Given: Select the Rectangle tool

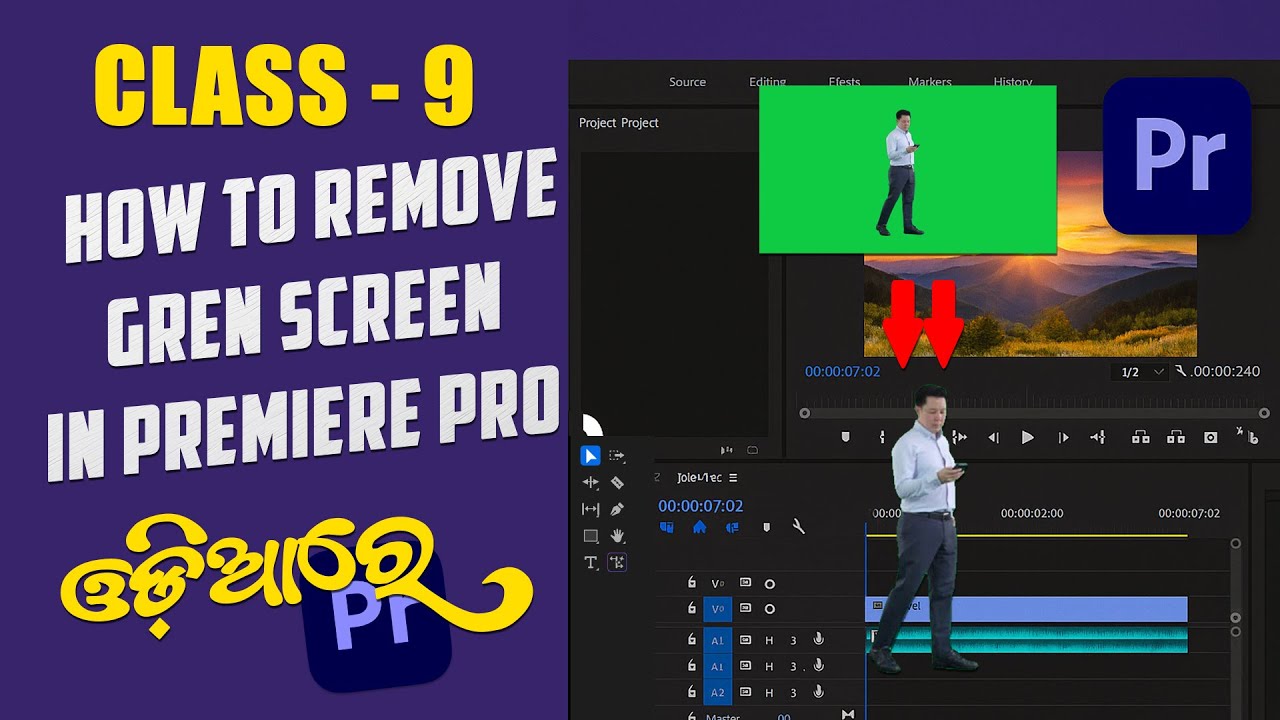Looking at the screenshot, I should (x=591, y=536).
